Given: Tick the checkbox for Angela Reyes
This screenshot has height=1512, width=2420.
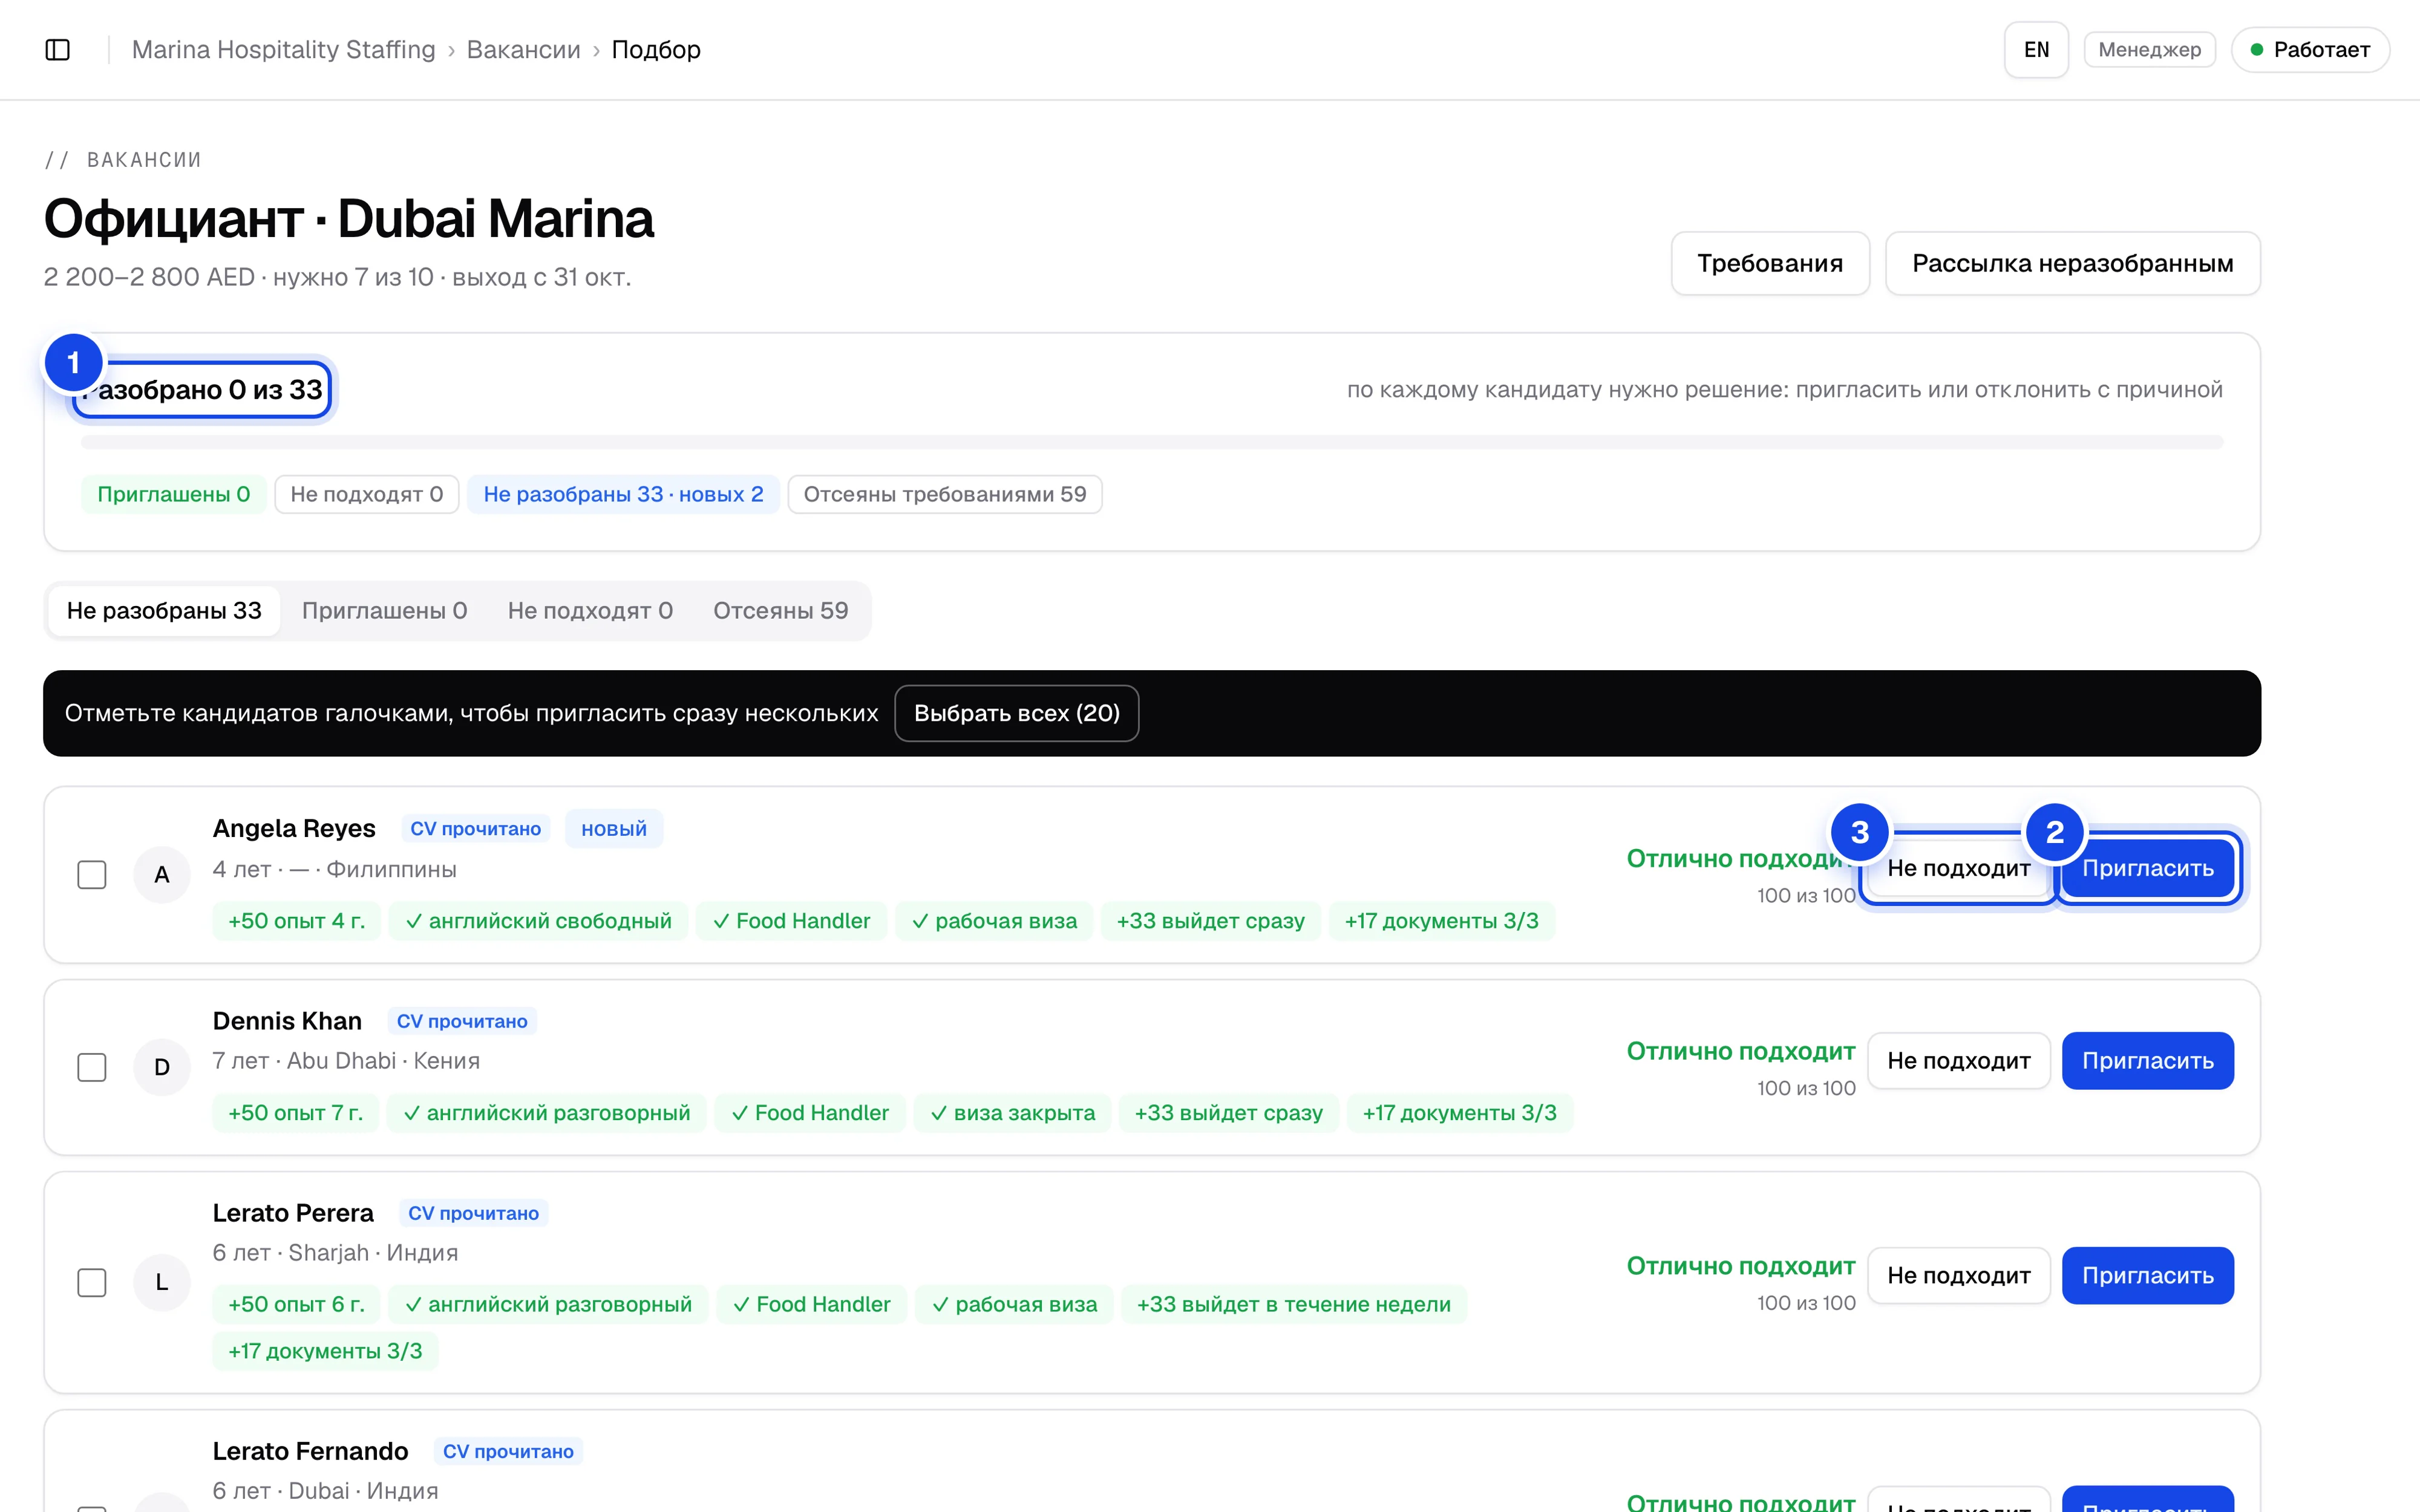Looking at the screenshot, I should pos(92,875).
